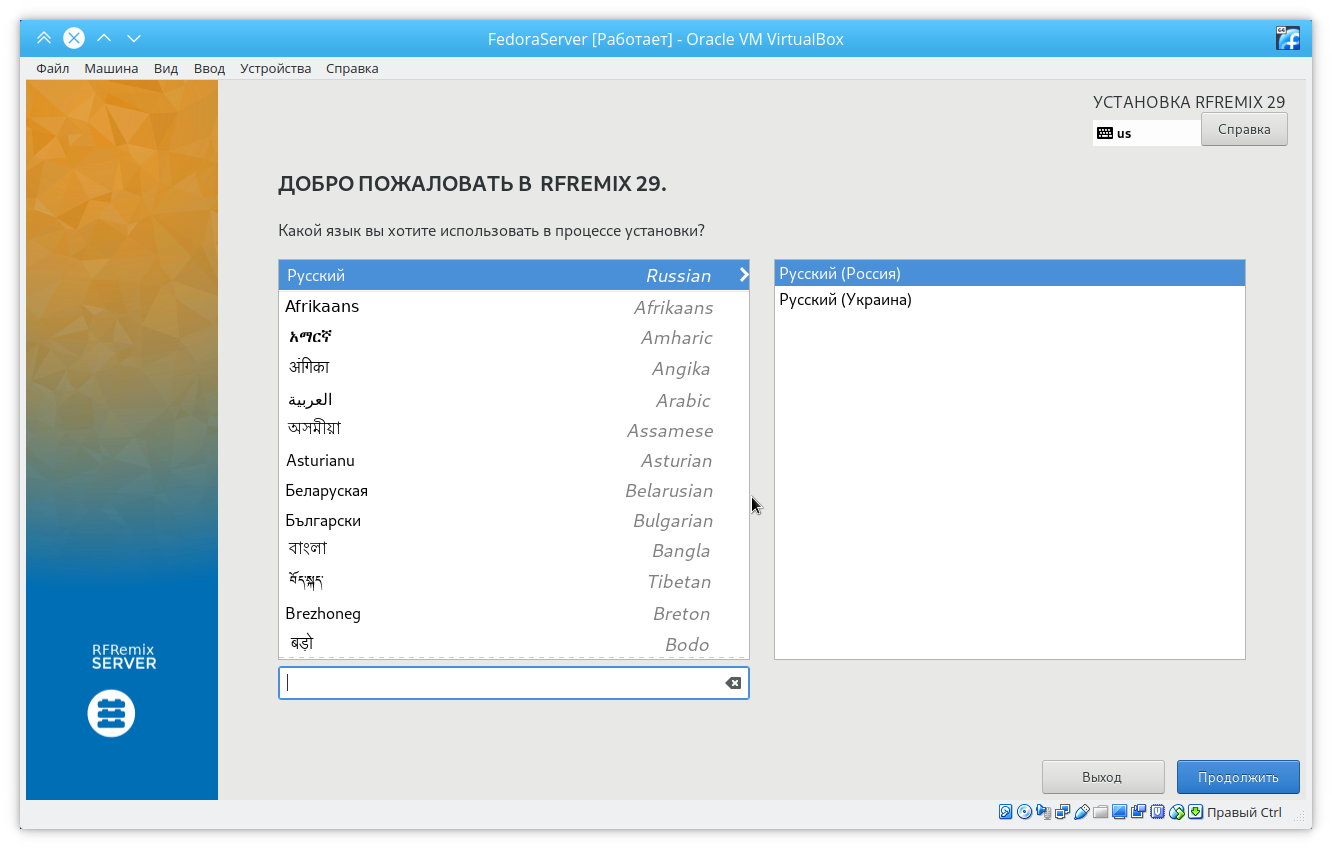This screenshot has width=1332, height=849.
Task: Choose Русский (Украина) locale
Action: pos(845,300)
